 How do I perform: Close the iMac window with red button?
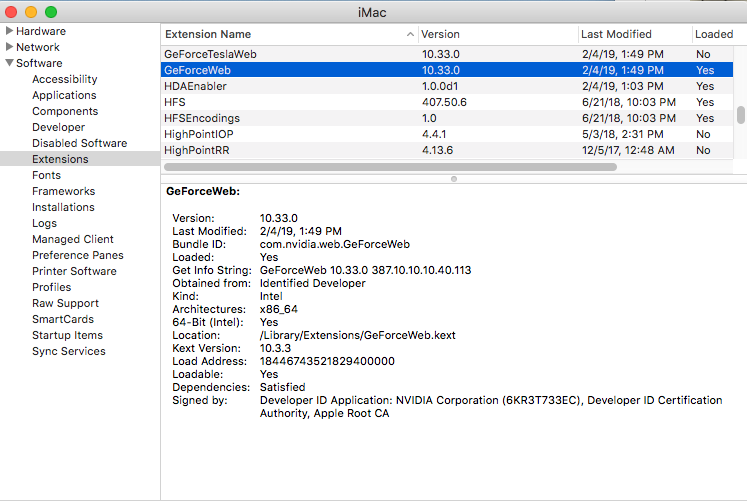(11, 12)
